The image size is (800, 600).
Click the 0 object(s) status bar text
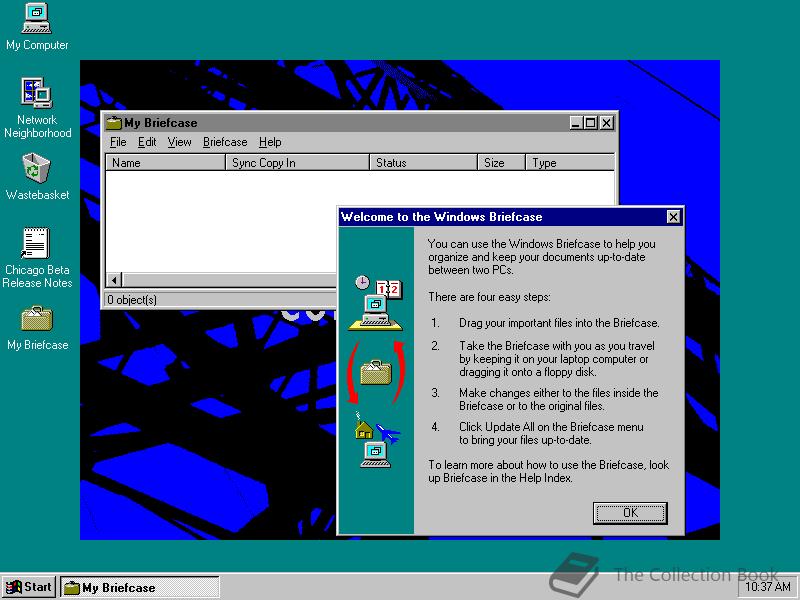click(132, 300)
